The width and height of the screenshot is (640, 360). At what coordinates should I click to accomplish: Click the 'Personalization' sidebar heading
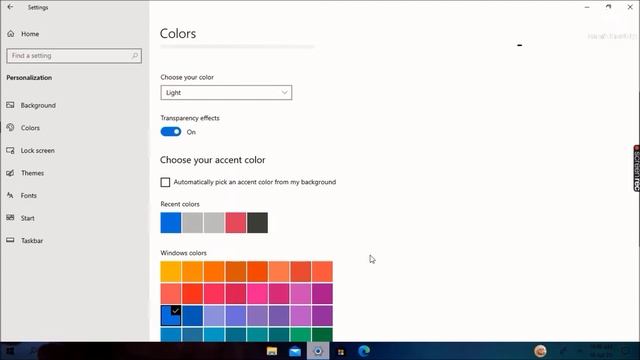(x=29, y=78)
